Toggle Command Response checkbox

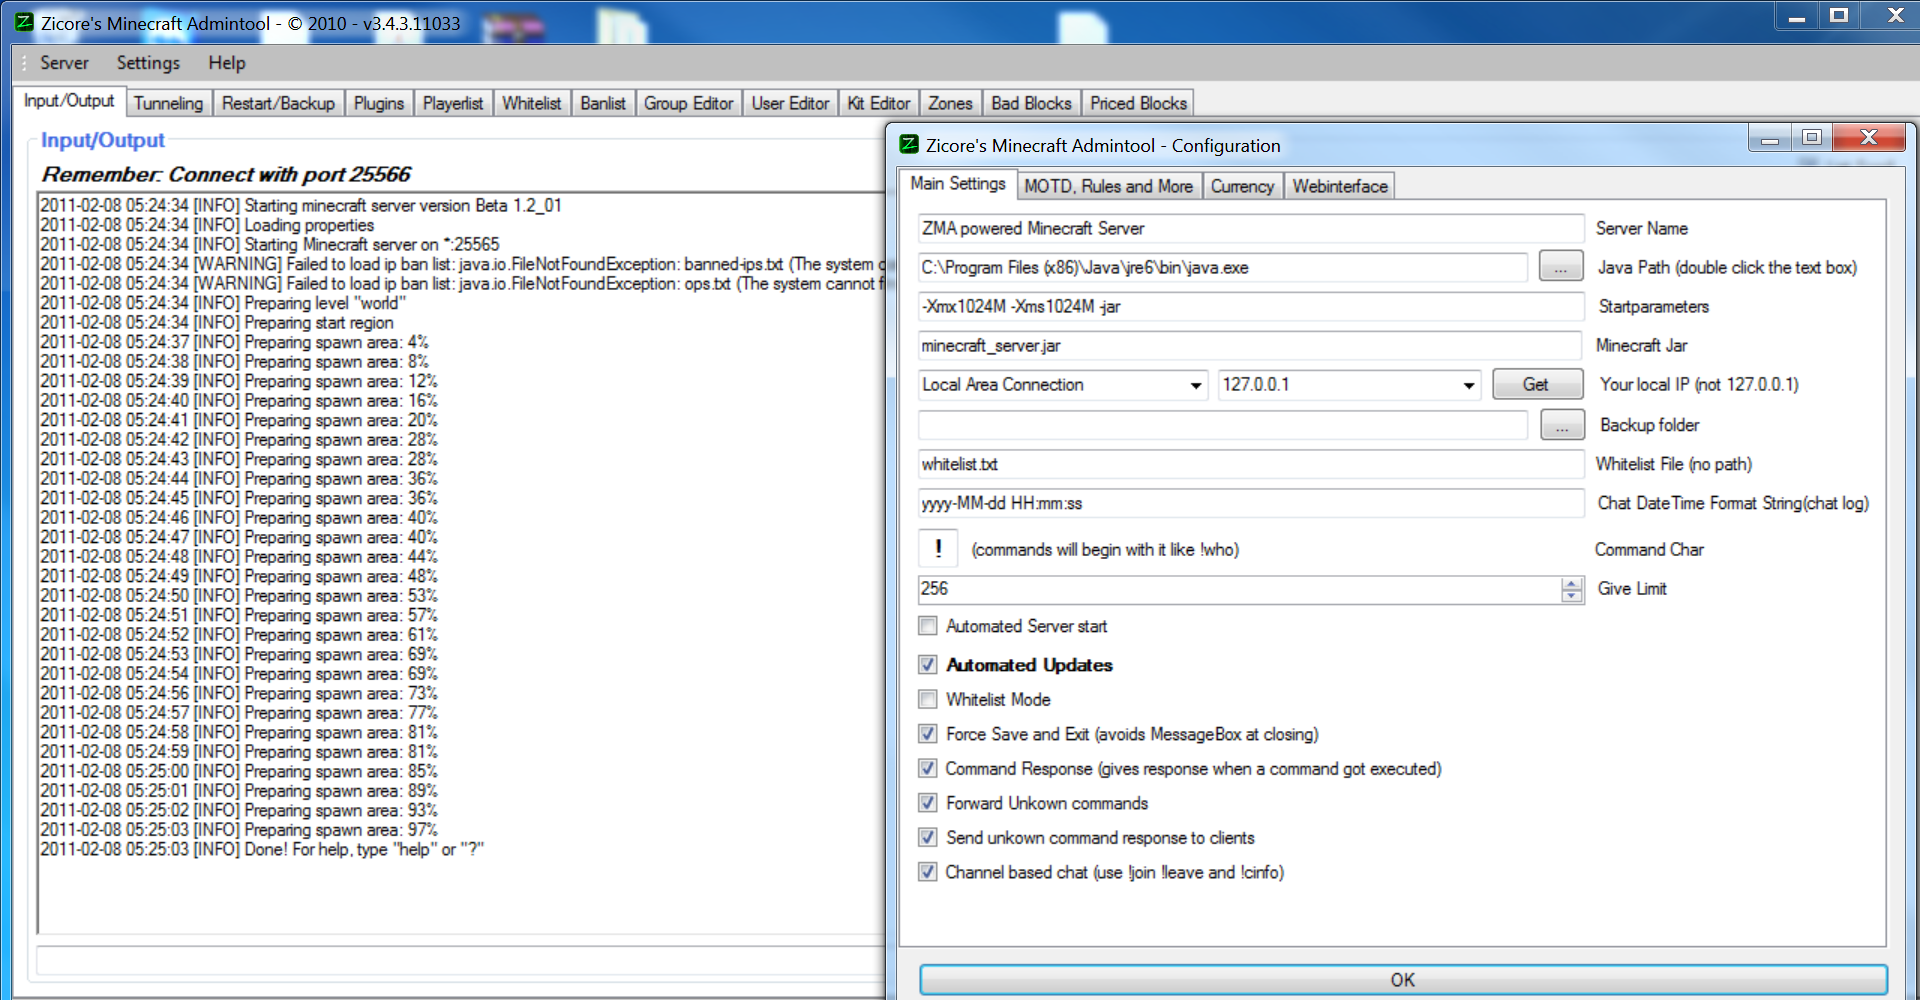coord(928,768)
